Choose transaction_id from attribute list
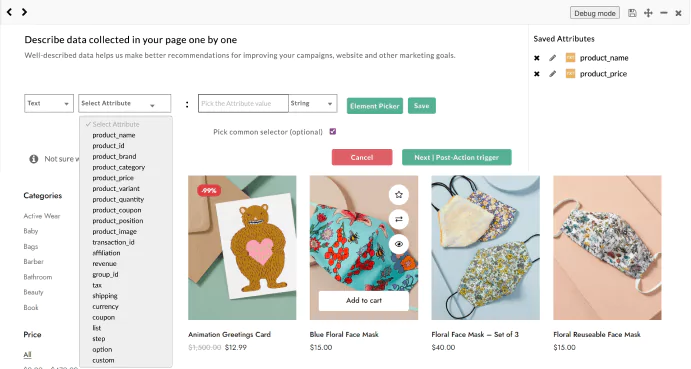691x369 pixels. 113,242
